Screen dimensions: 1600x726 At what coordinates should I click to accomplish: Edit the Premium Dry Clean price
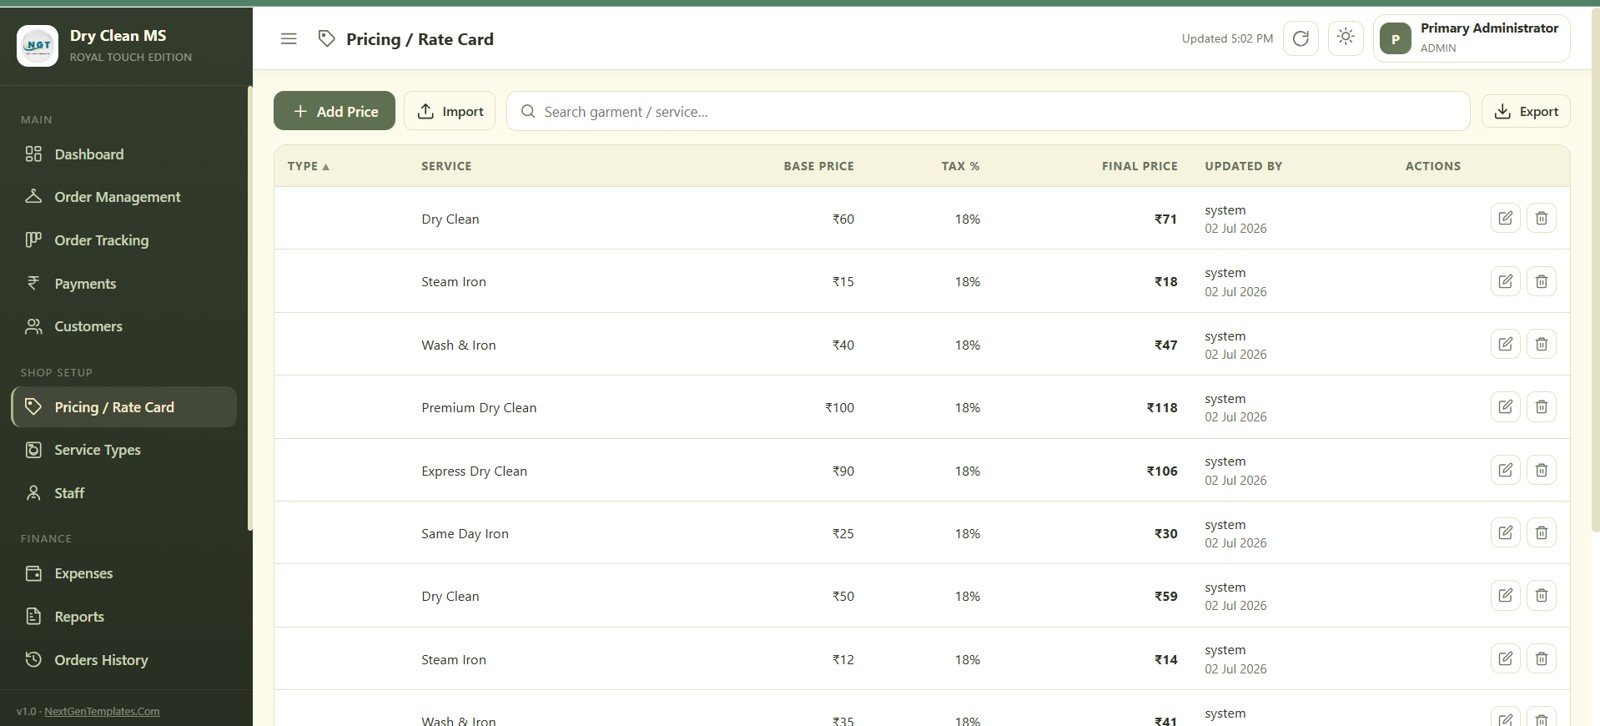1505,407
